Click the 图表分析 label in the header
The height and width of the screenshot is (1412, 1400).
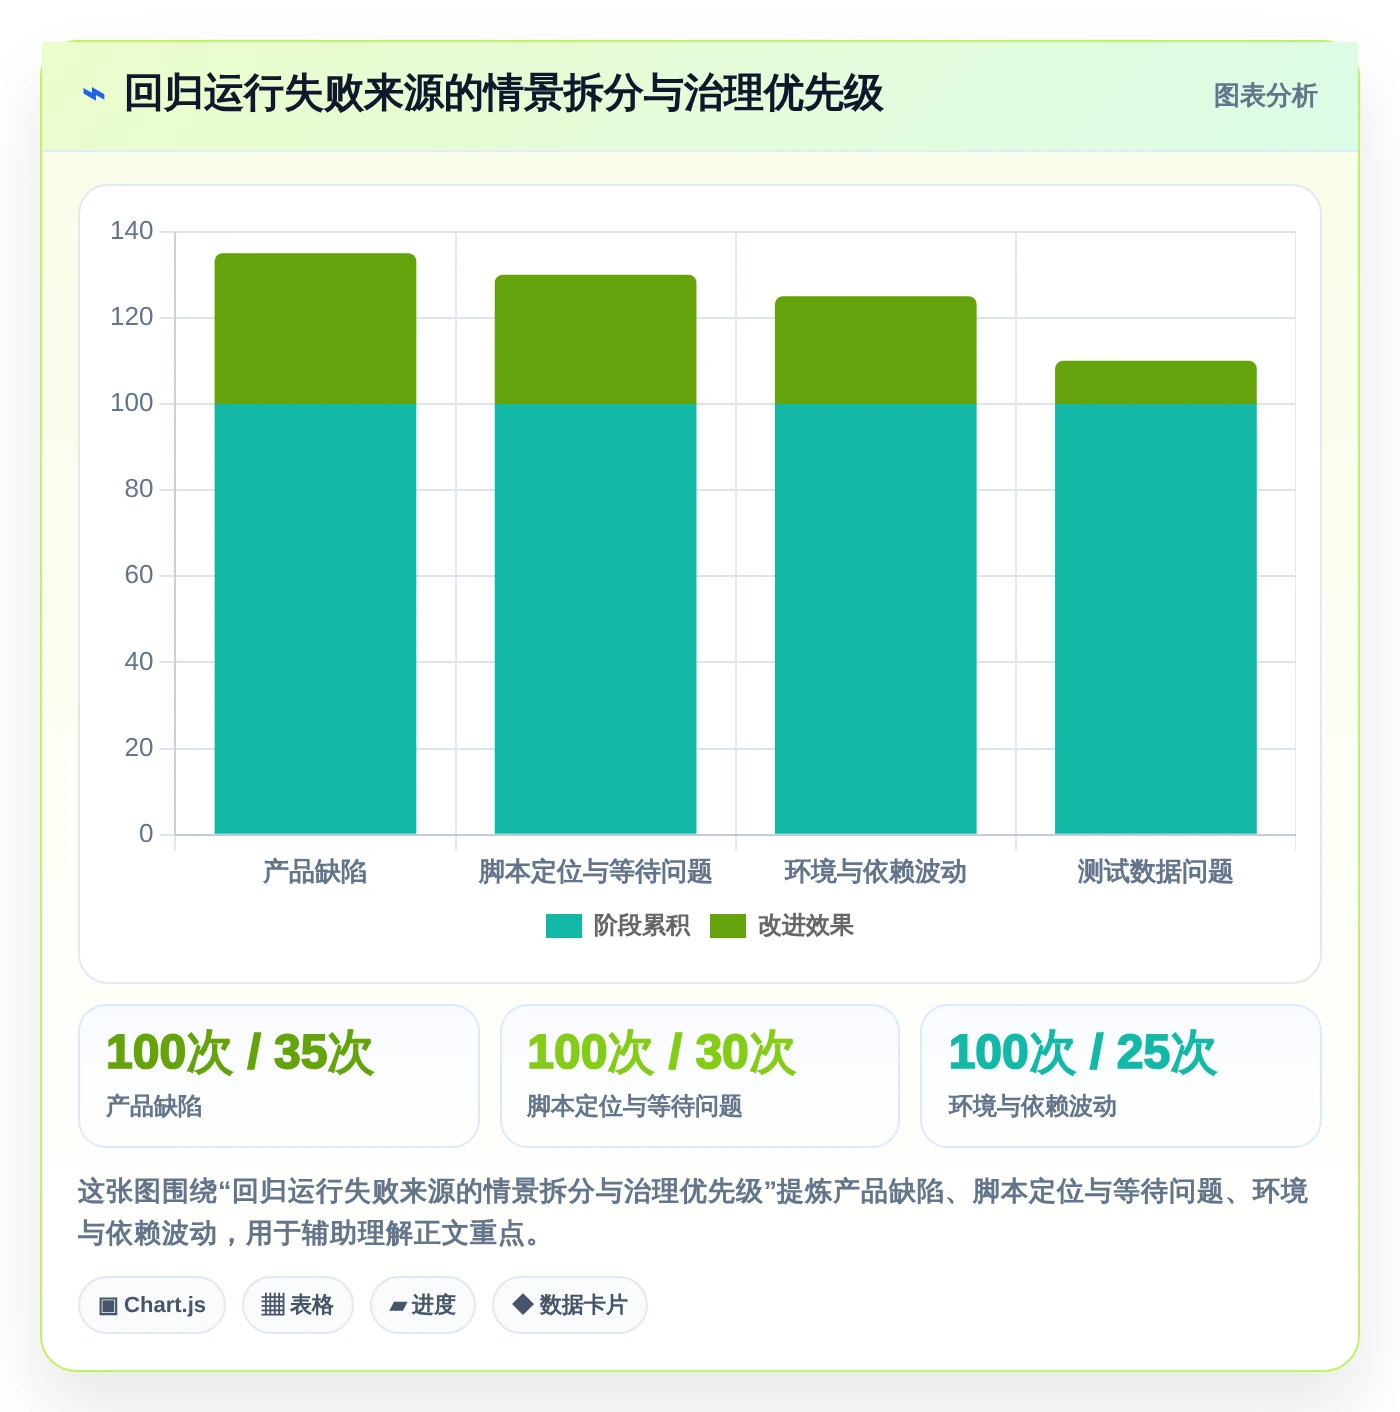pos(1265,96)
